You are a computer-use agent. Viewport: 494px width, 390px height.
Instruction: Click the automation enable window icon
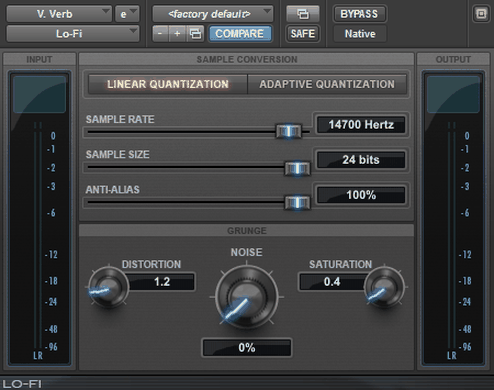pyautogui.click(x=303, y=14)
